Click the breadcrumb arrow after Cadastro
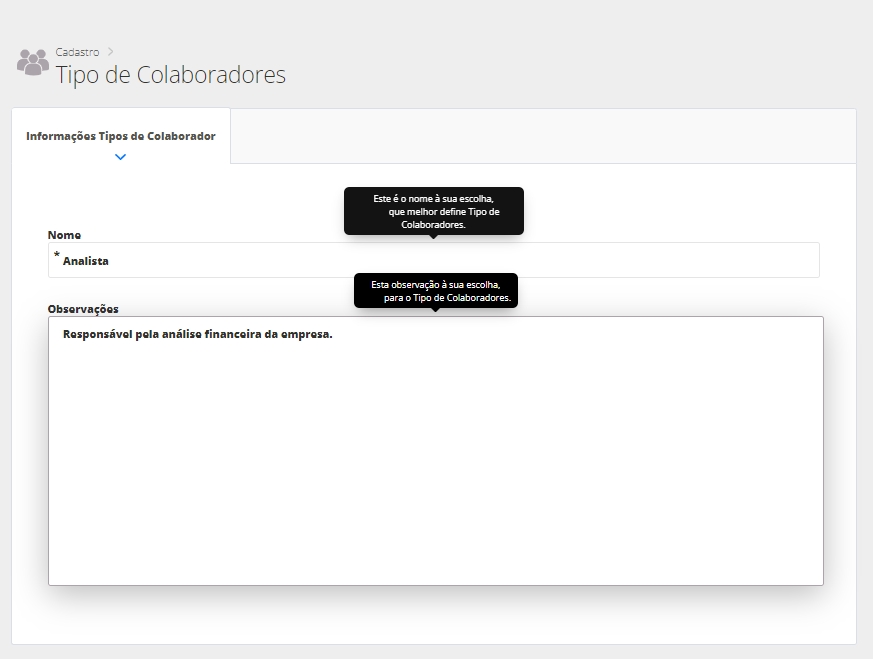This screenshot has height=659, width=873. tap(111, 51)
